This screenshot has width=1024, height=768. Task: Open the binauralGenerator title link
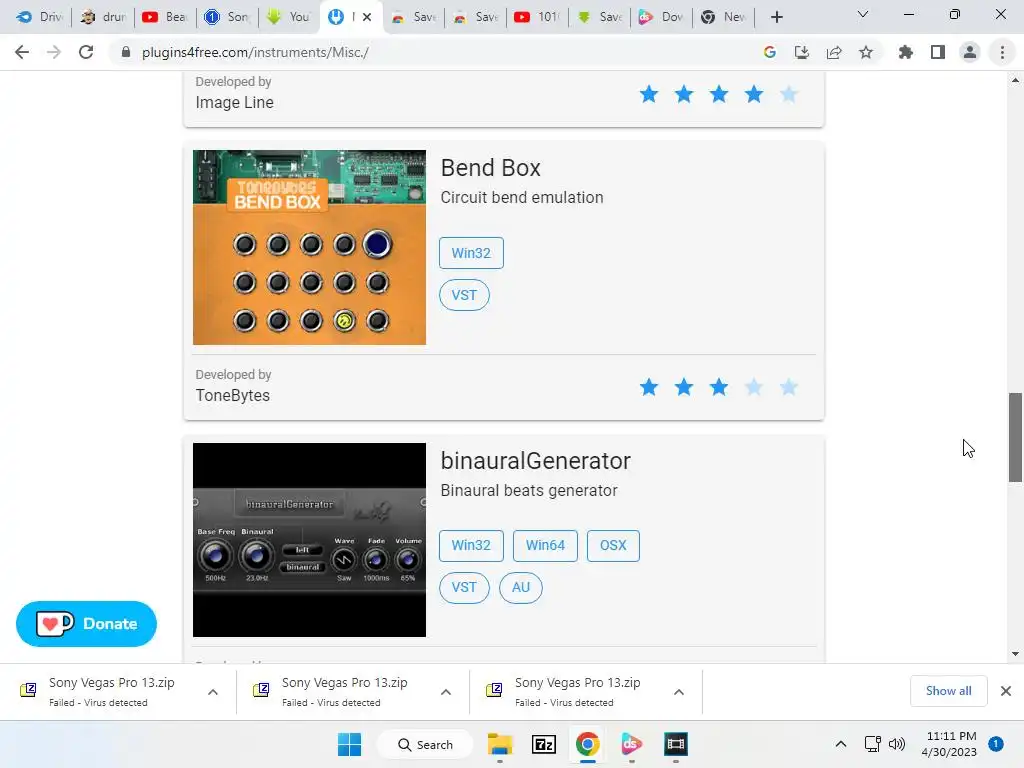tap(536, 461)
